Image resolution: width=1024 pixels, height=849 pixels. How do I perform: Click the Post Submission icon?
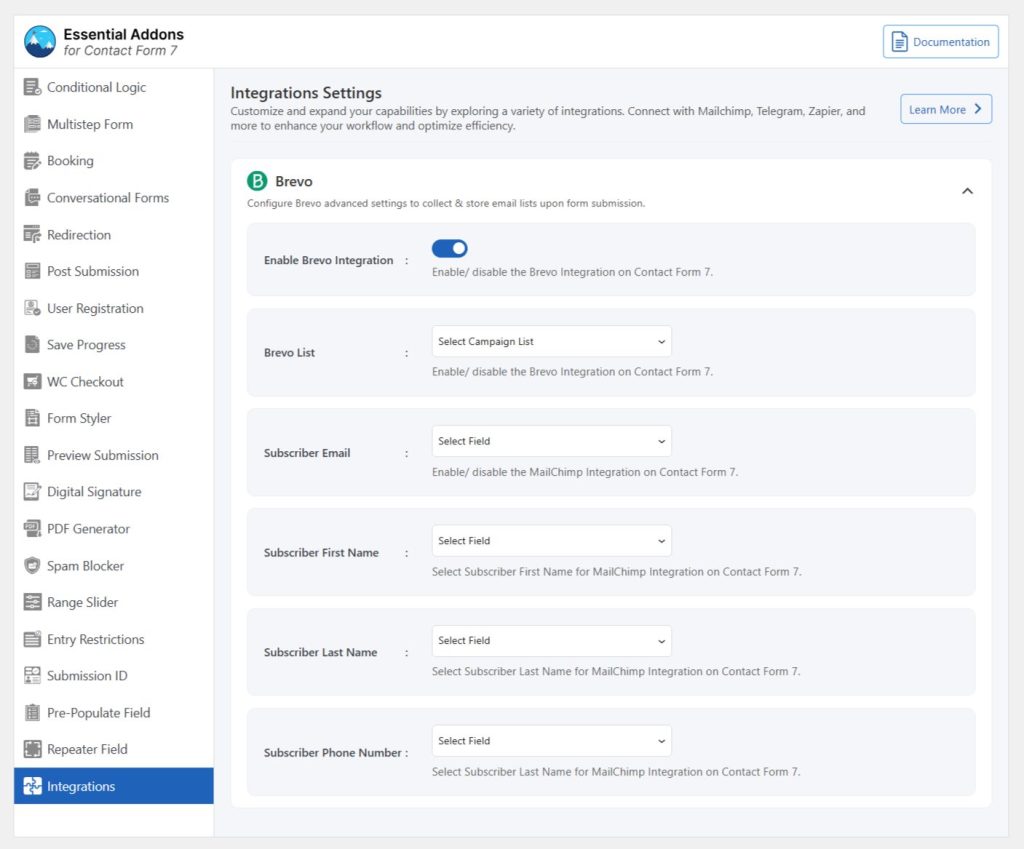click(x=32, y=271)
